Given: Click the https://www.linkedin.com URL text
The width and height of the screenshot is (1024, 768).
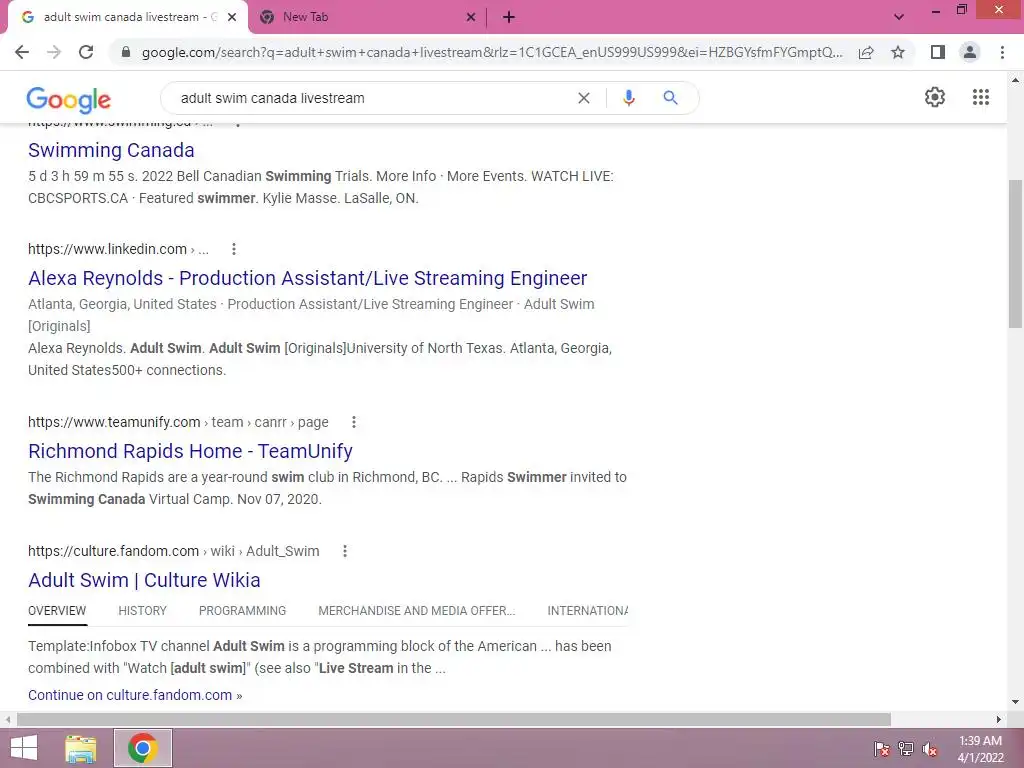Looking at the screenshot, I should 107,249.
